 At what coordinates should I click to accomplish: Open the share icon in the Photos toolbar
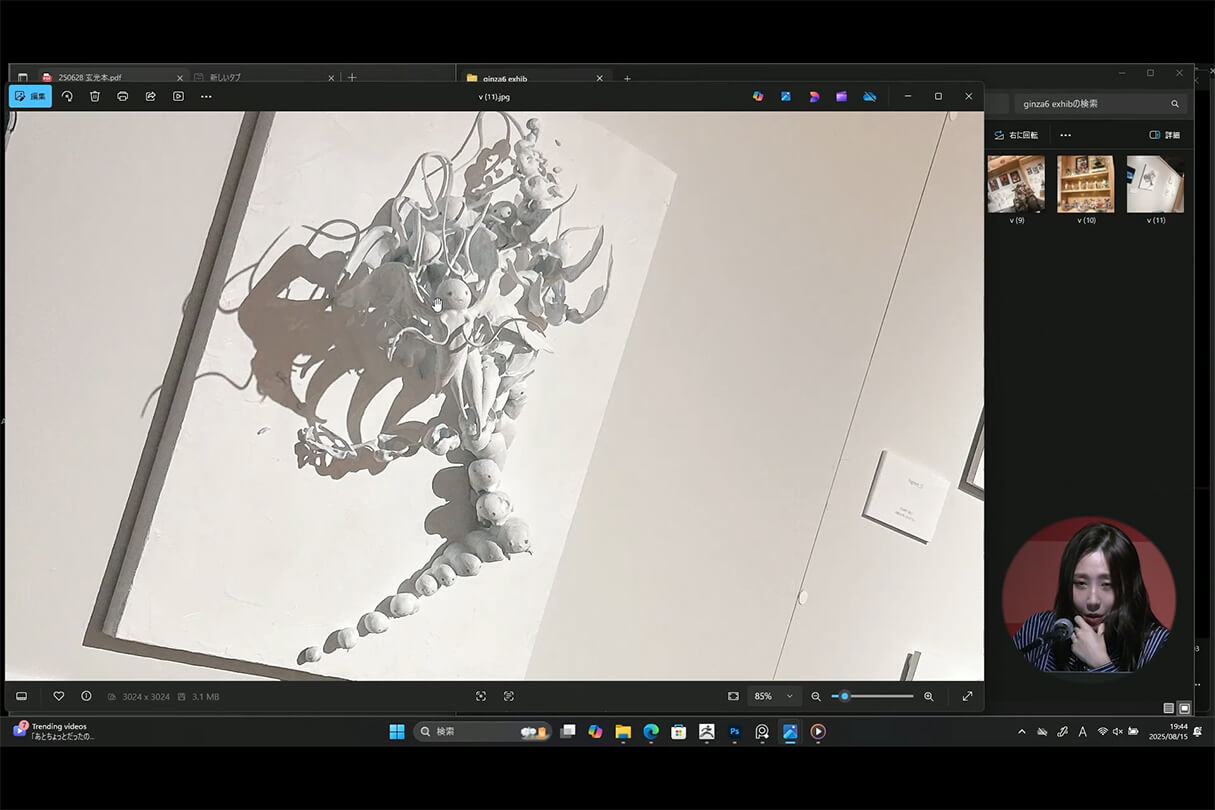pos(151,96)
